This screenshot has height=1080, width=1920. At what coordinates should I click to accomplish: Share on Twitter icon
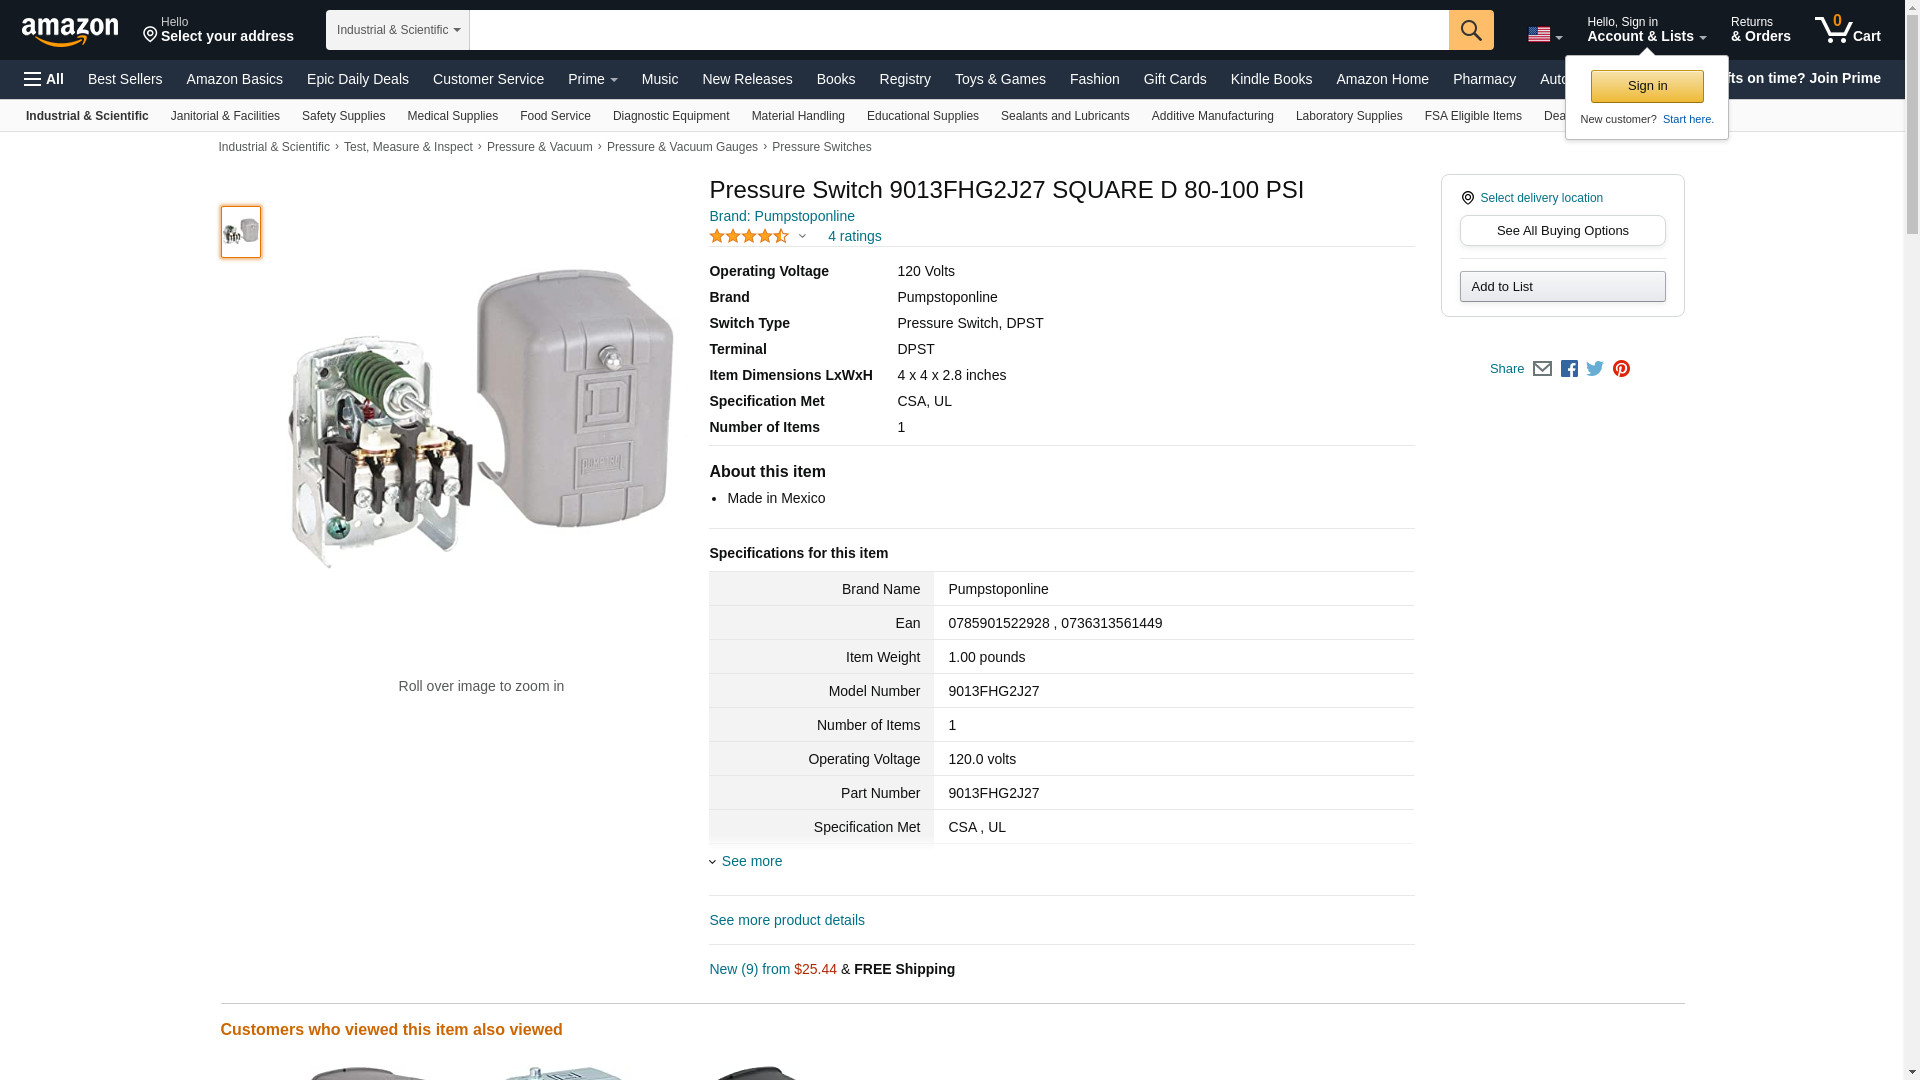click(x=1595, y=369)
